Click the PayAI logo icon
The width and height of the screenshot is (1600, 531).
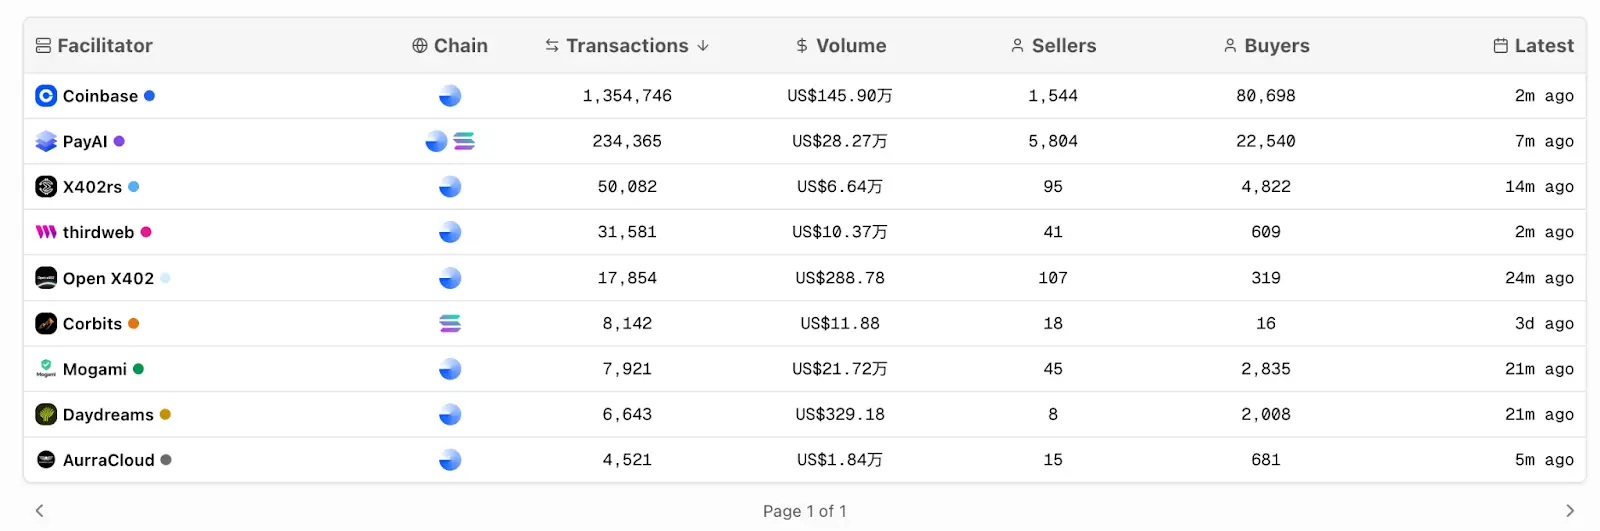[x=46, y=142]
